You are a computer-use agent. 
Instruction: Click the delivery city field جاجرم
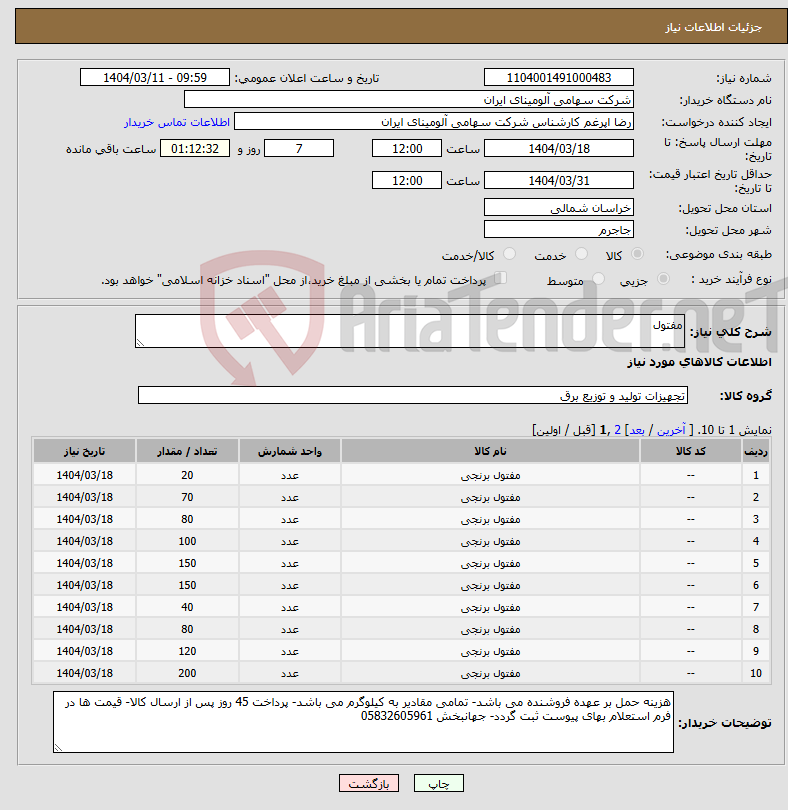[x=559, y=229]
